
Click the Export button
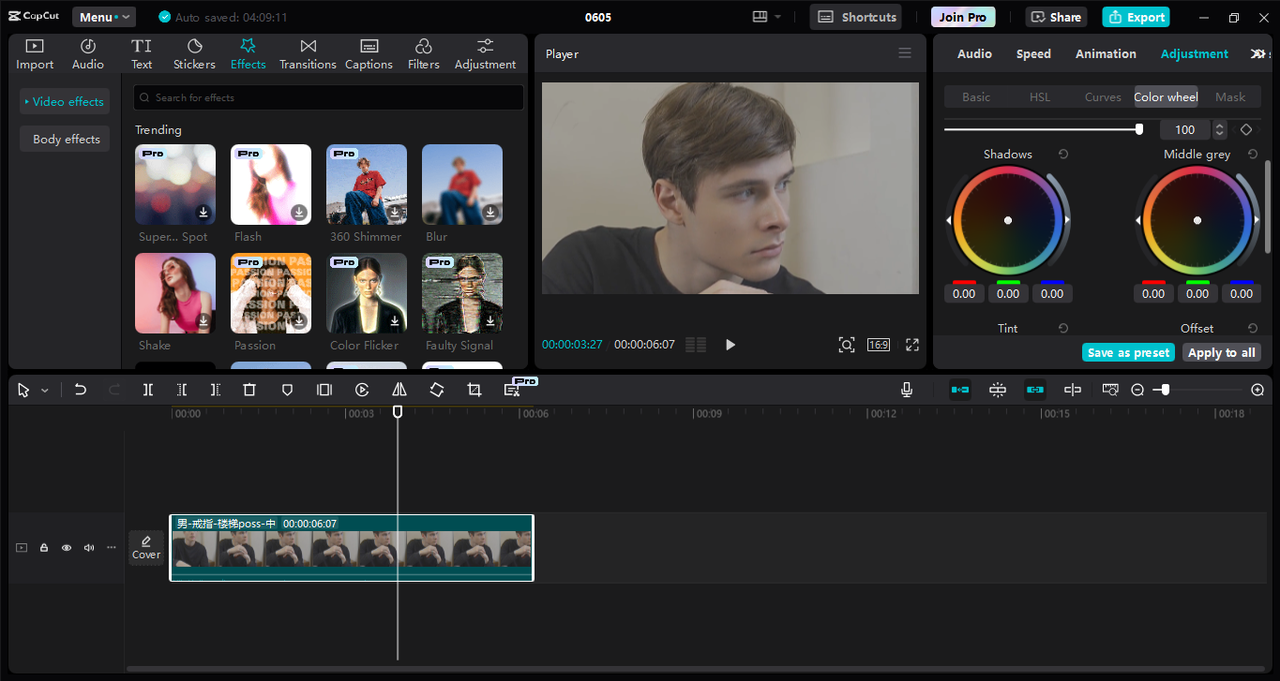pyautogui.click(x=1136, y=17)
